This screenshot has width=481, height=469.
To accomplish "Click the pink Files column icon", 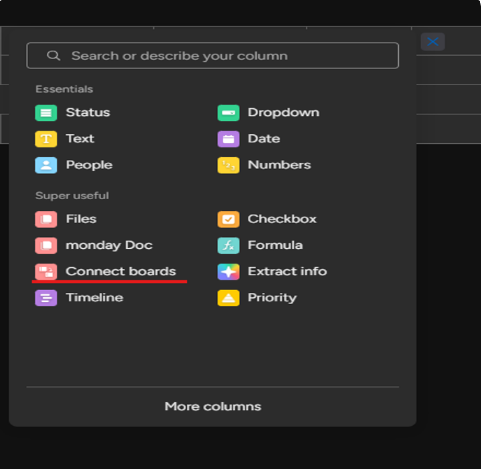I will [x=46, y=219].
